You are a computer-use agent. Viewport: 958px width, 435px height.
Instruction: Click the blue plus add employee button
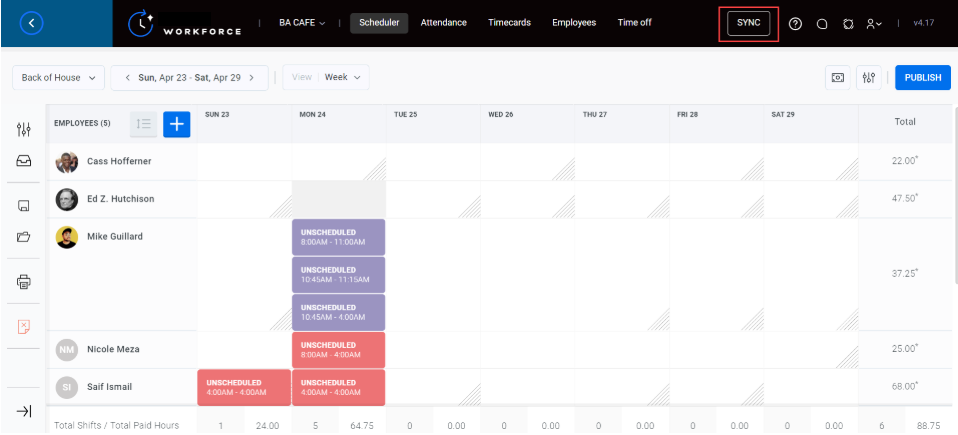tap(177, 124)
